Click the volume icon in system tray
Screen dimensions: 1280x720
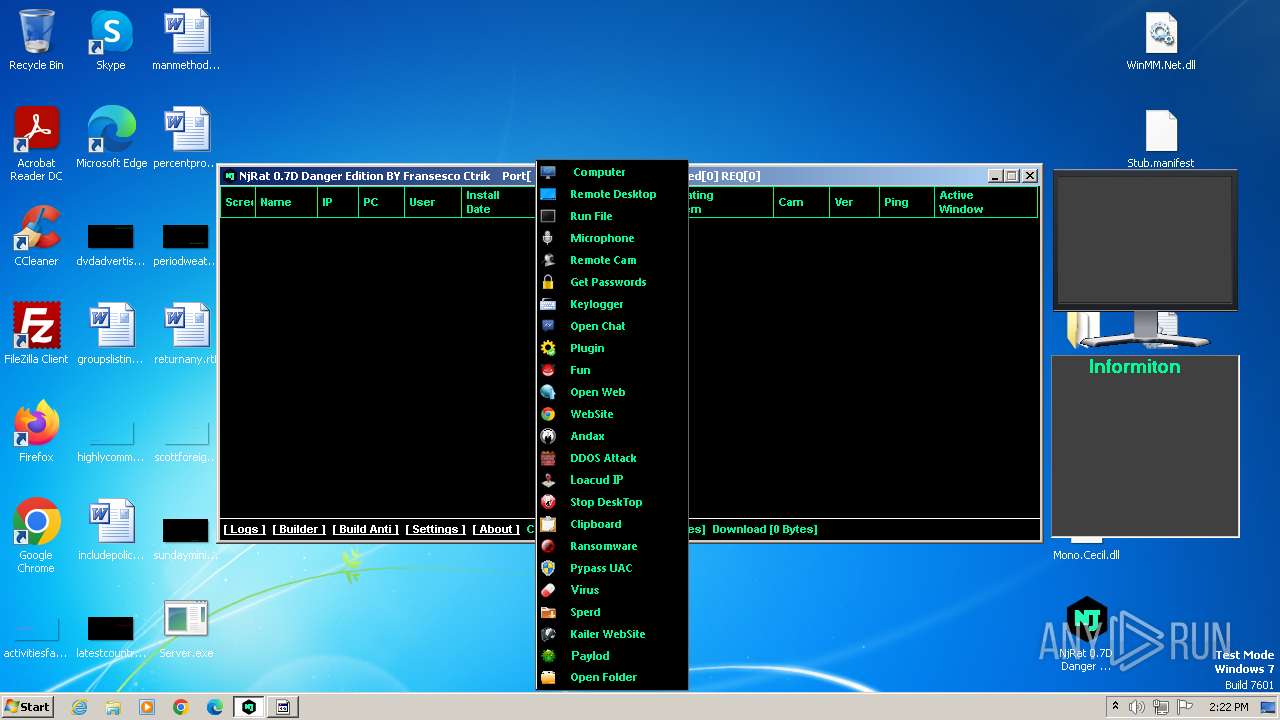[1136, 707]
